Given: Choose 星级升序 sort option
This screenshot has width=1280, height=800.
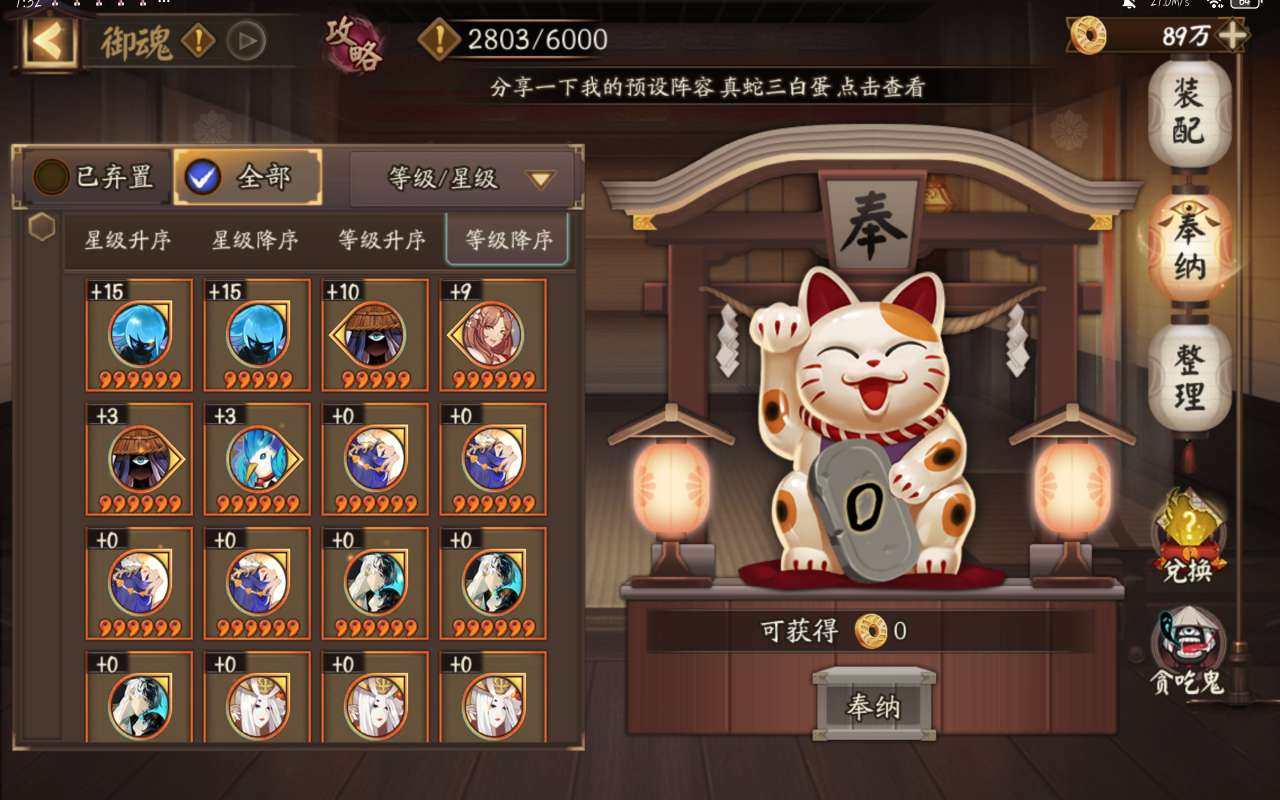Looking at the screenshot, I should pyautogui.click(x=127, y=240).
